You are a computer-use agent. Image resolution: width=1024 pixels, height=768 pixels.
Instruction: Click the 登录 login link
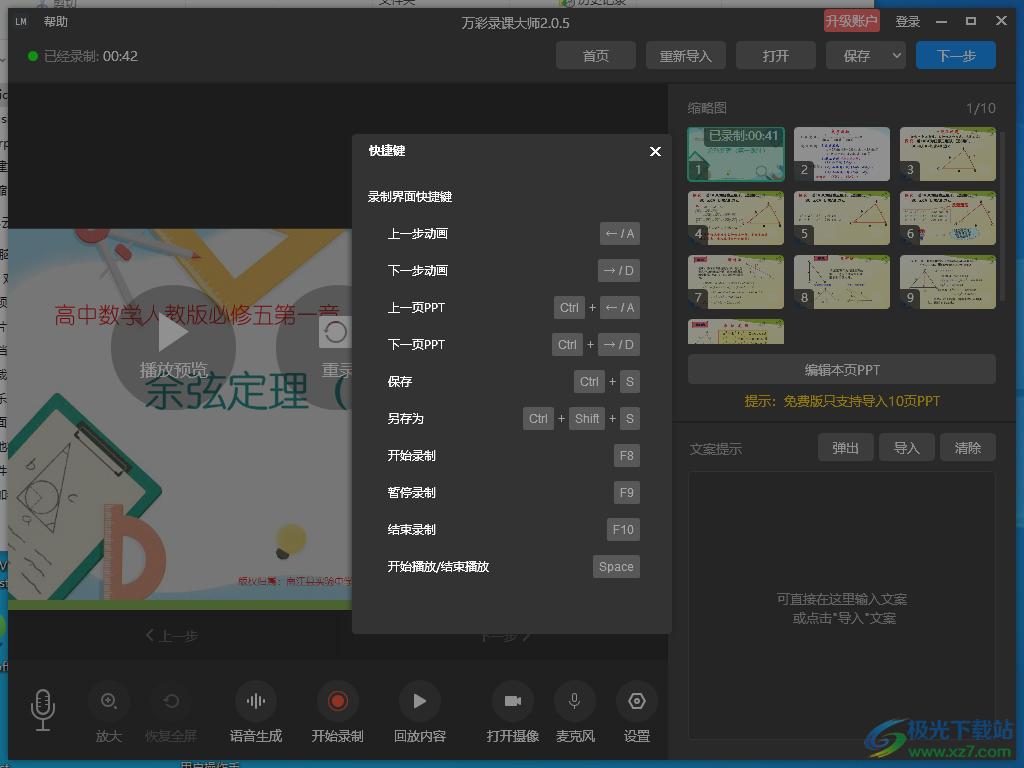click(x=907, y=22)
